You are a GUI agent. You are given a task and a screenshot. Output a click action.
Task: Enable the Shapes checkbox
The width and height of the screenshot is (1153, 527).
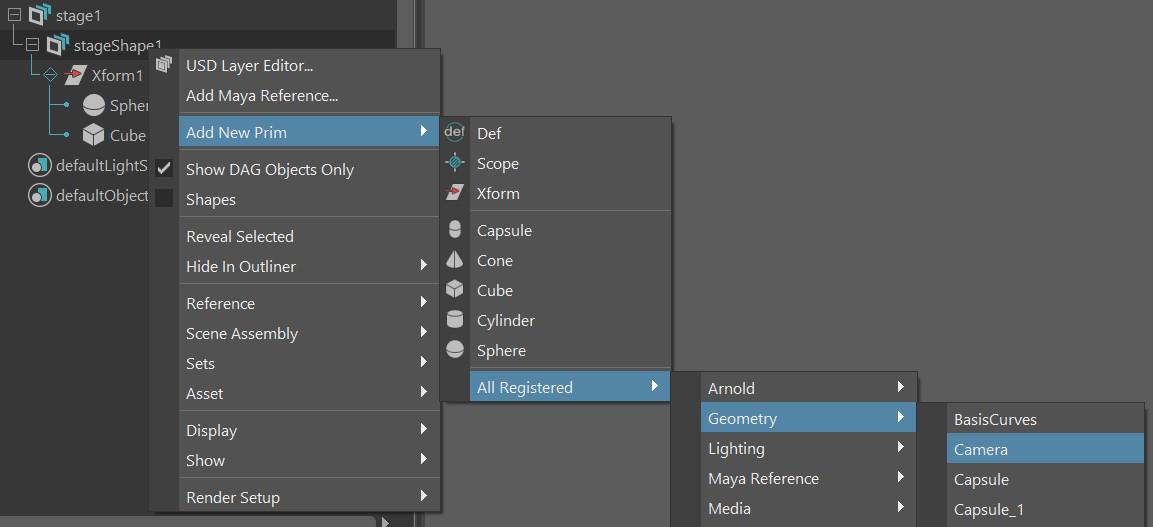click(165, 199)
